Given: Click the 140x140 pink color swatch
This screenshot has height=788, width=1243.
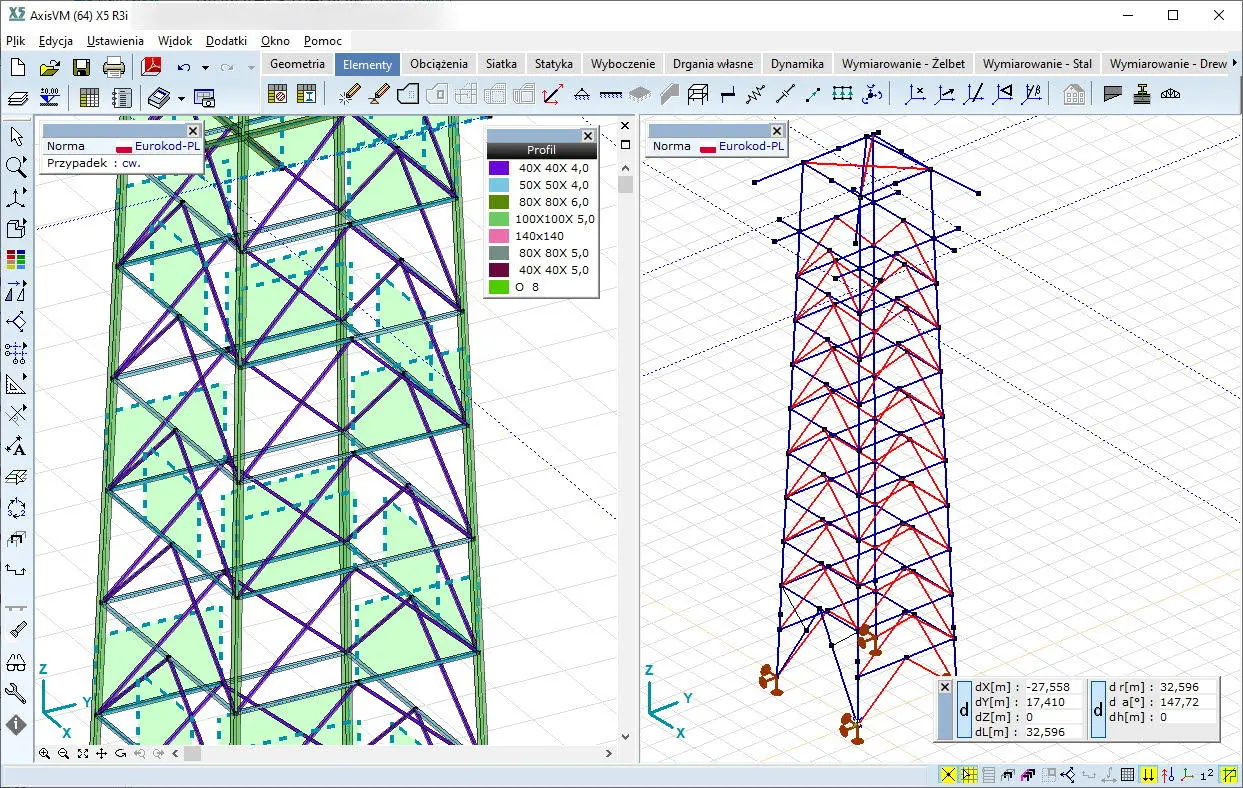Looking at the screenshot, I should pyautogui.click(x=498, y=236).
